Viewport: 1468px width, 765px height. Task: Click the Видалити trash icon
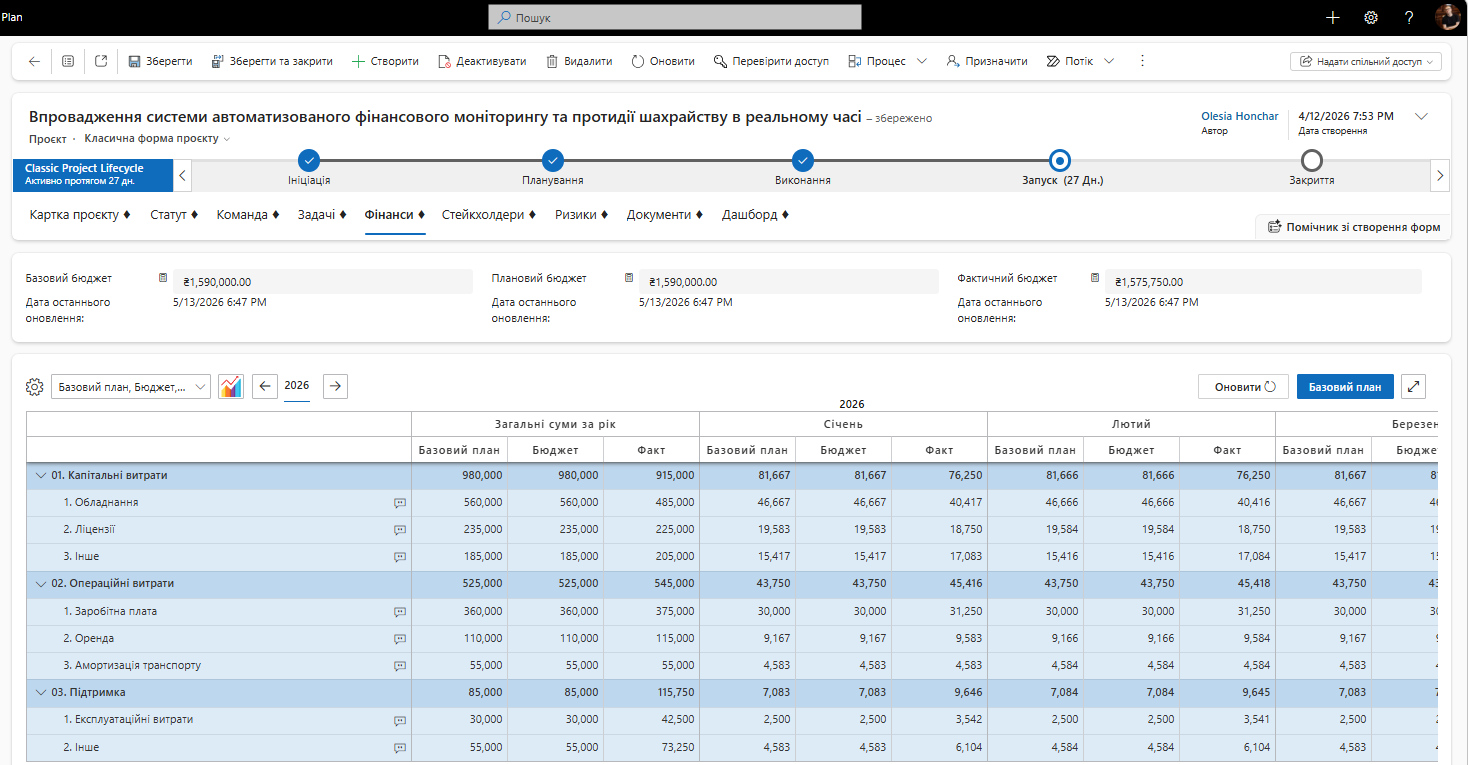pos(552,61)
